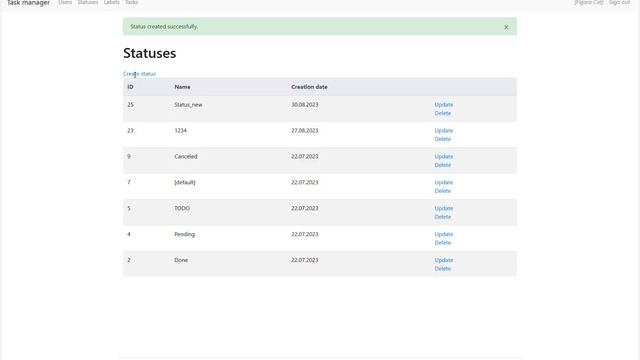Delete the Status_new status

point(442,113)
